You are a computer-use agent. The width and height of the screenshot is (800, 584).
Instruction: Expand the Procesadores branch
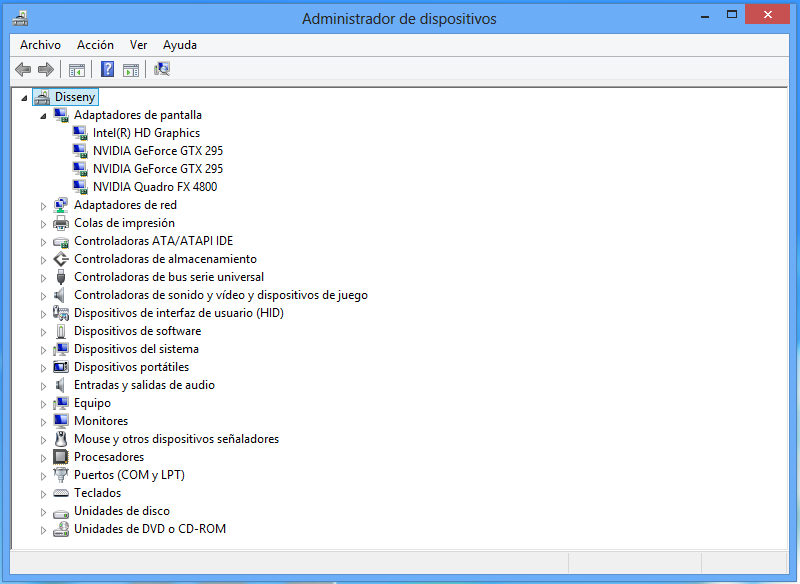(43, 458)
